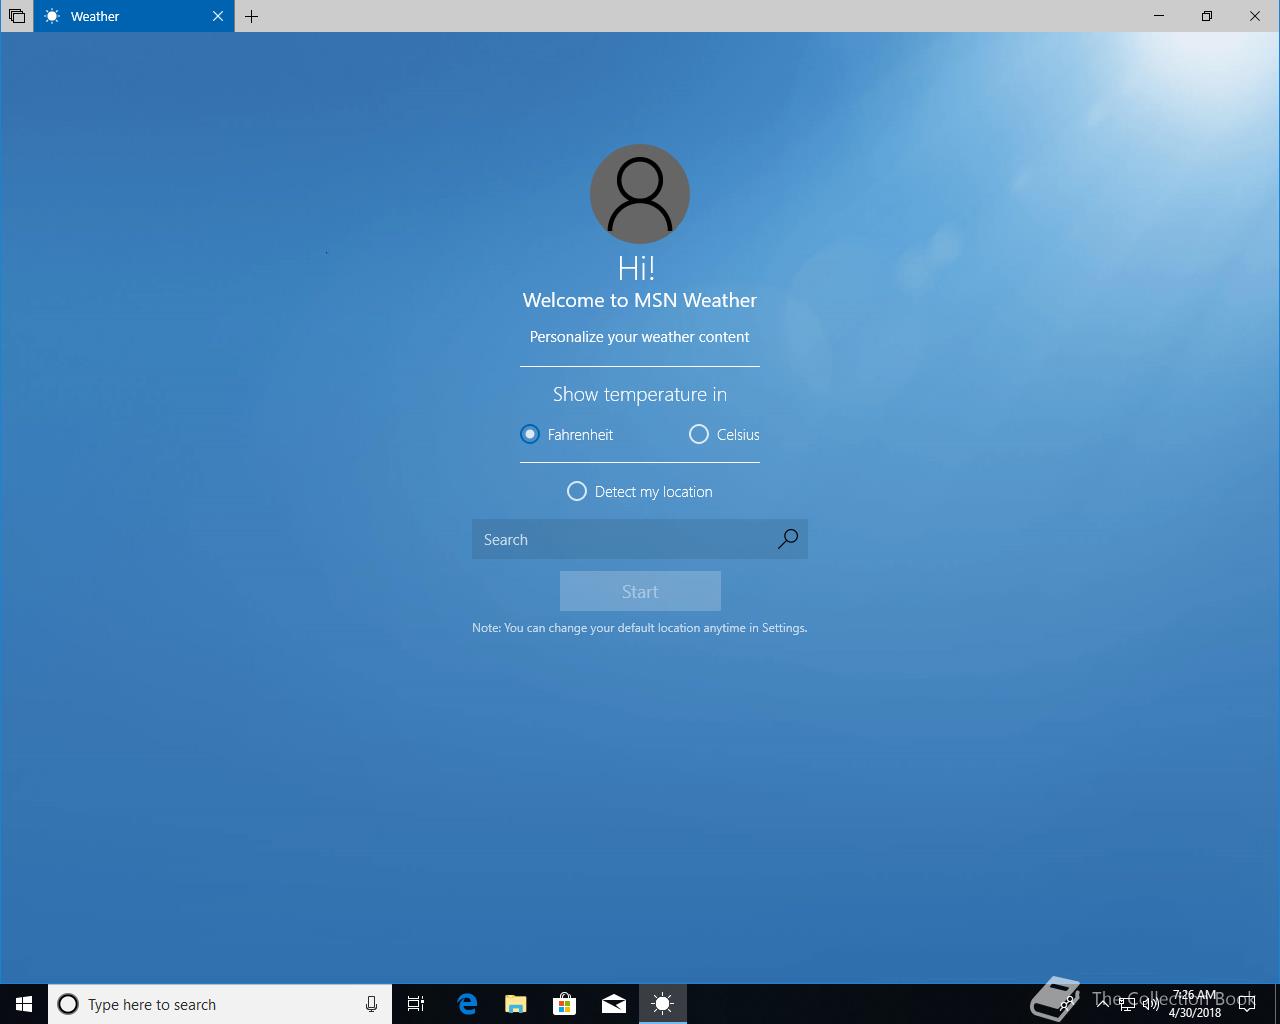1280x1024 pixels.
Task: Select Fahrenheit temperature unit
Action: [x=567, y=434]
